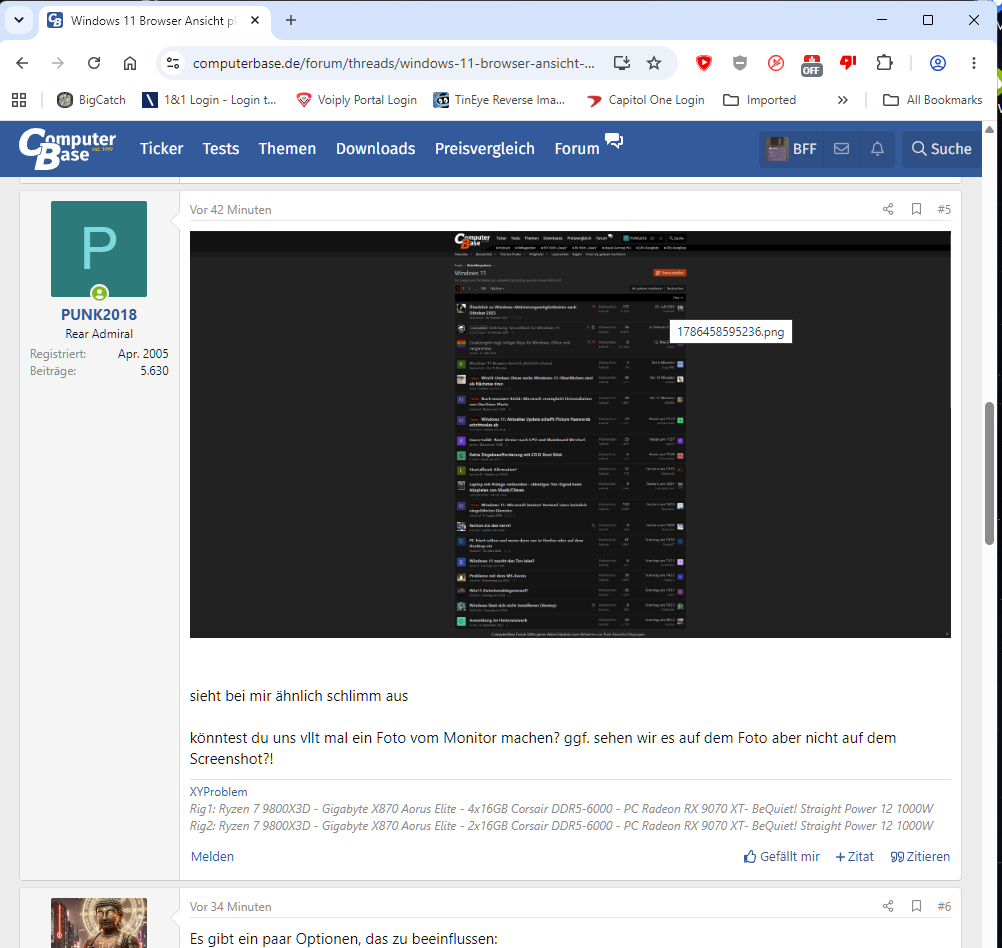Go forward in browser history
The width and height of the screenshot is (1002, 948).
58,63
